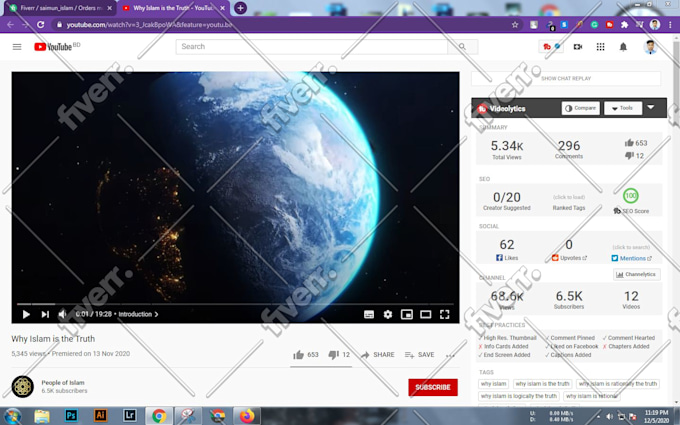
Task: Open the YouTube apps grid
Action: tap(600, 47)
